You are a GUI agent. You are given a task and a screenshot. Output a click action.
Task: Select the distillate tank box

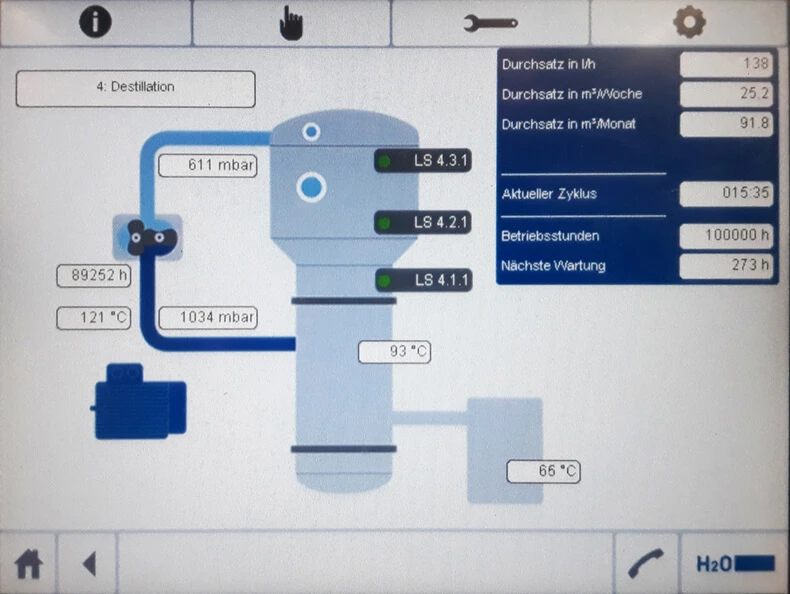coord(505,450)
